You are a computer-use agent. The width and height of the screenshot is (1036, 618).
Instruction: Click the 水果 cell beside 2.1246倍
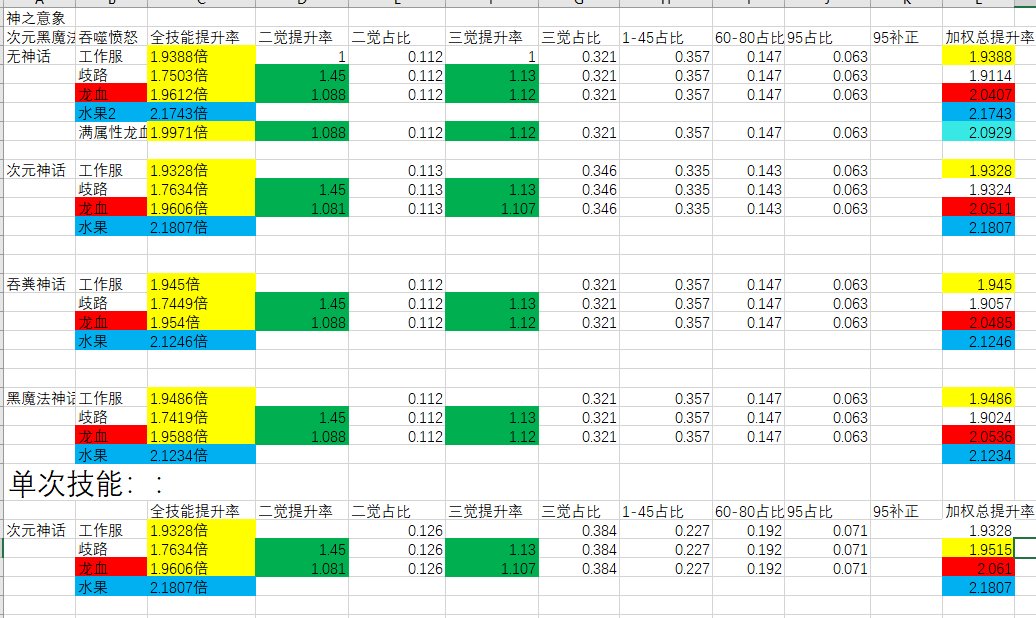coord(111,341)
